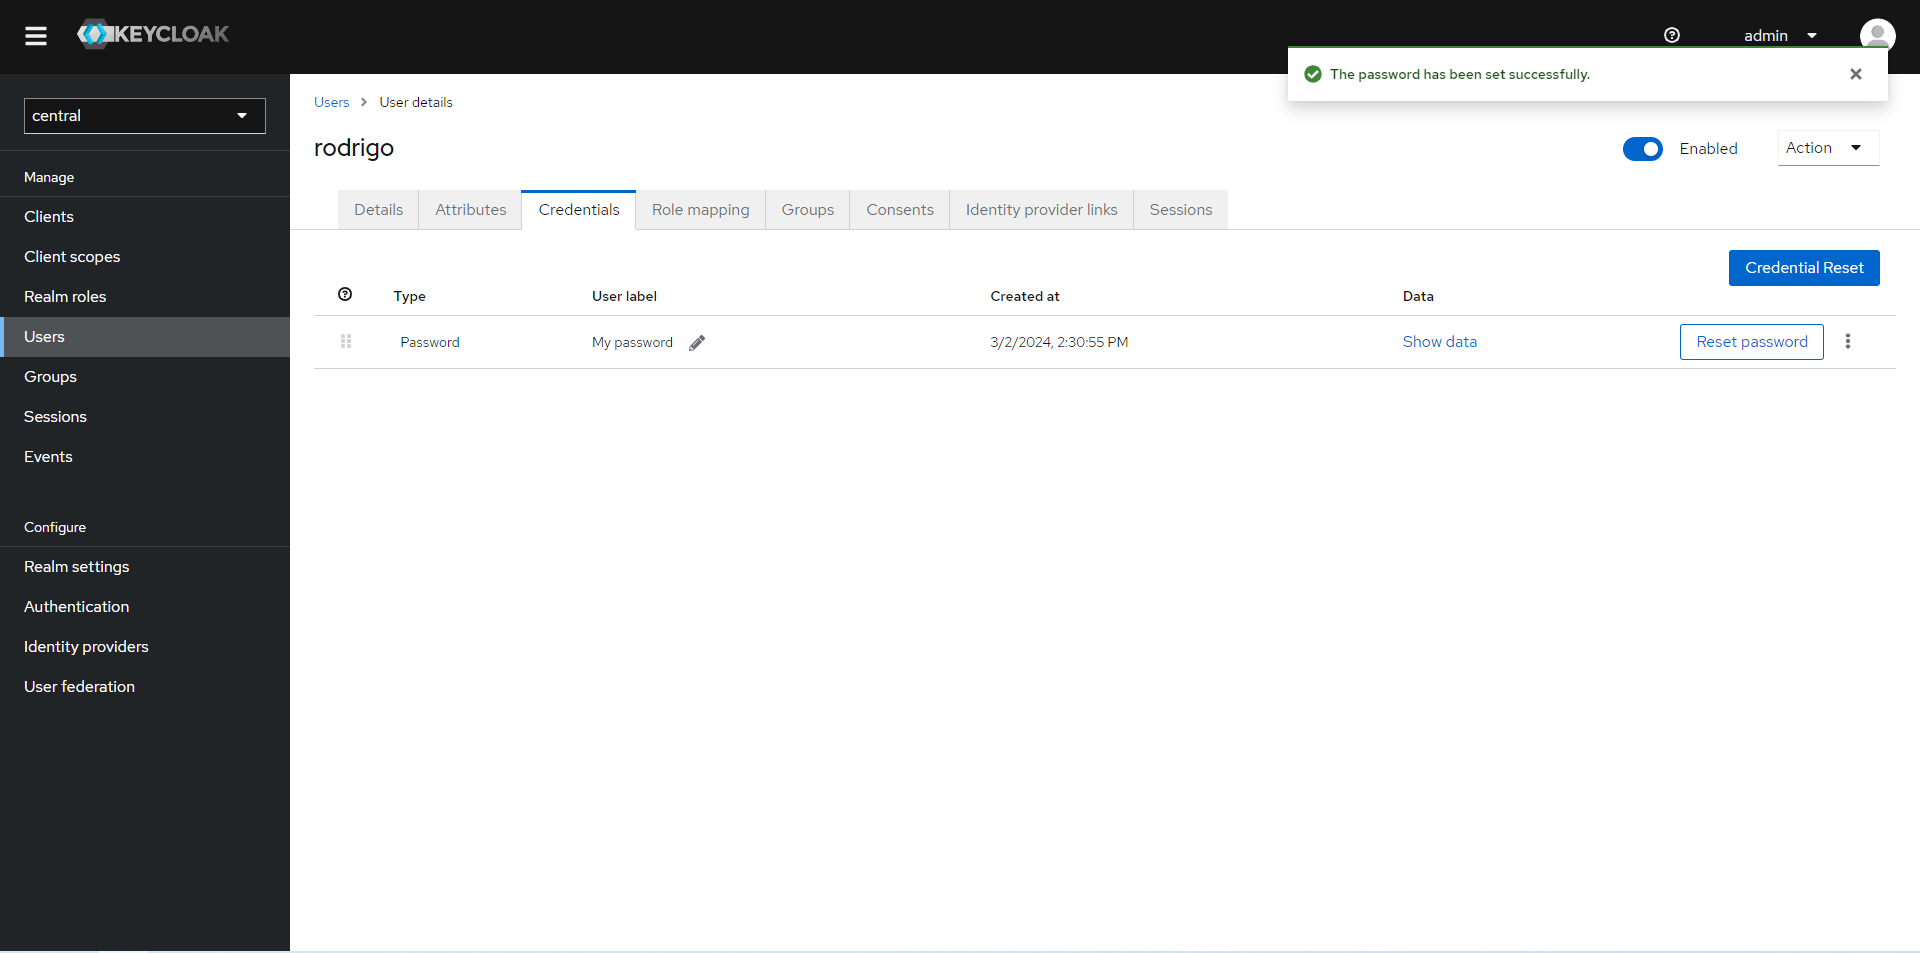Screen dimensions: 1920x953
Task: Click the Password type cell
Action: 430,342
